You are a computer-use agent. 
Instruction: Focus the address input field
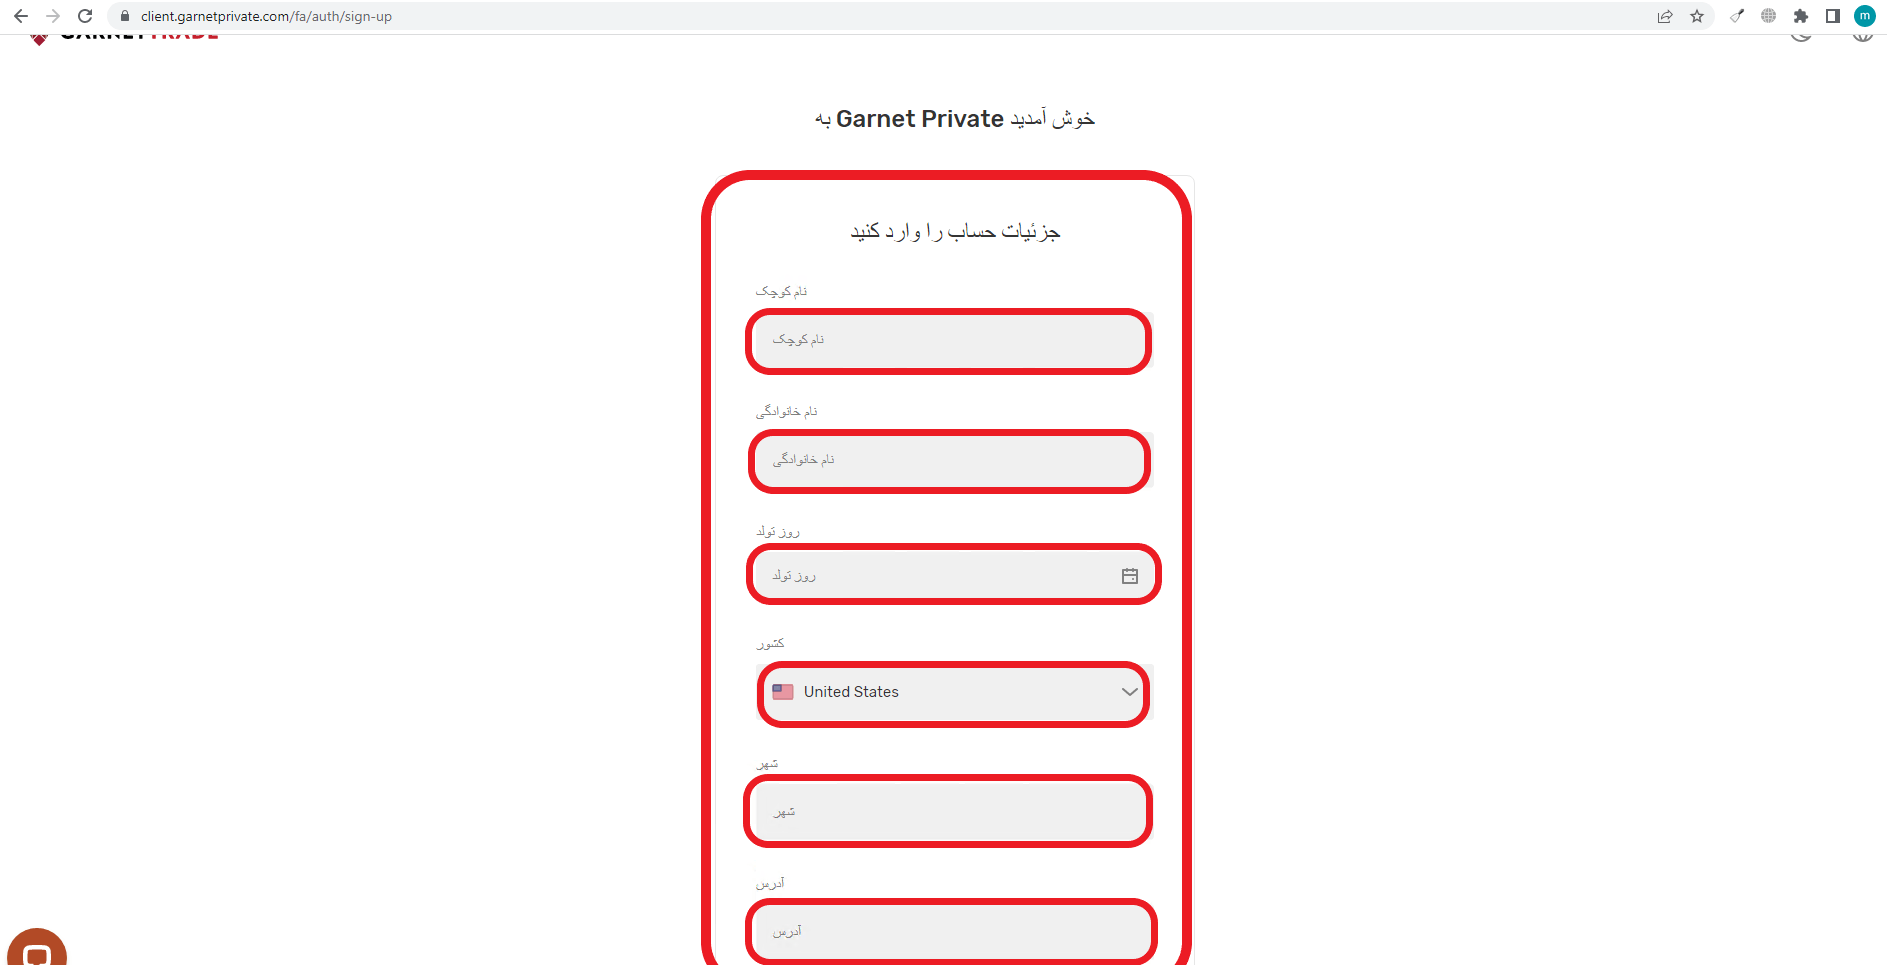click(951, 932)
